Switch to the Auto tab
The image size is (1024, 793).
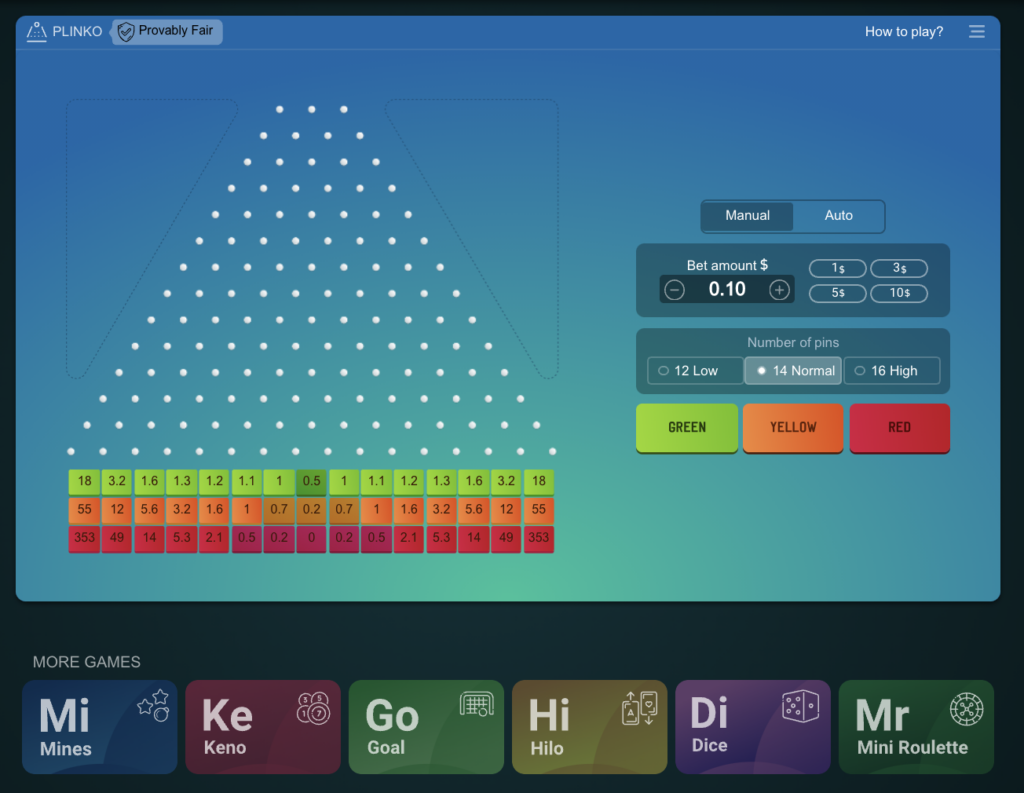pos(839,216)
